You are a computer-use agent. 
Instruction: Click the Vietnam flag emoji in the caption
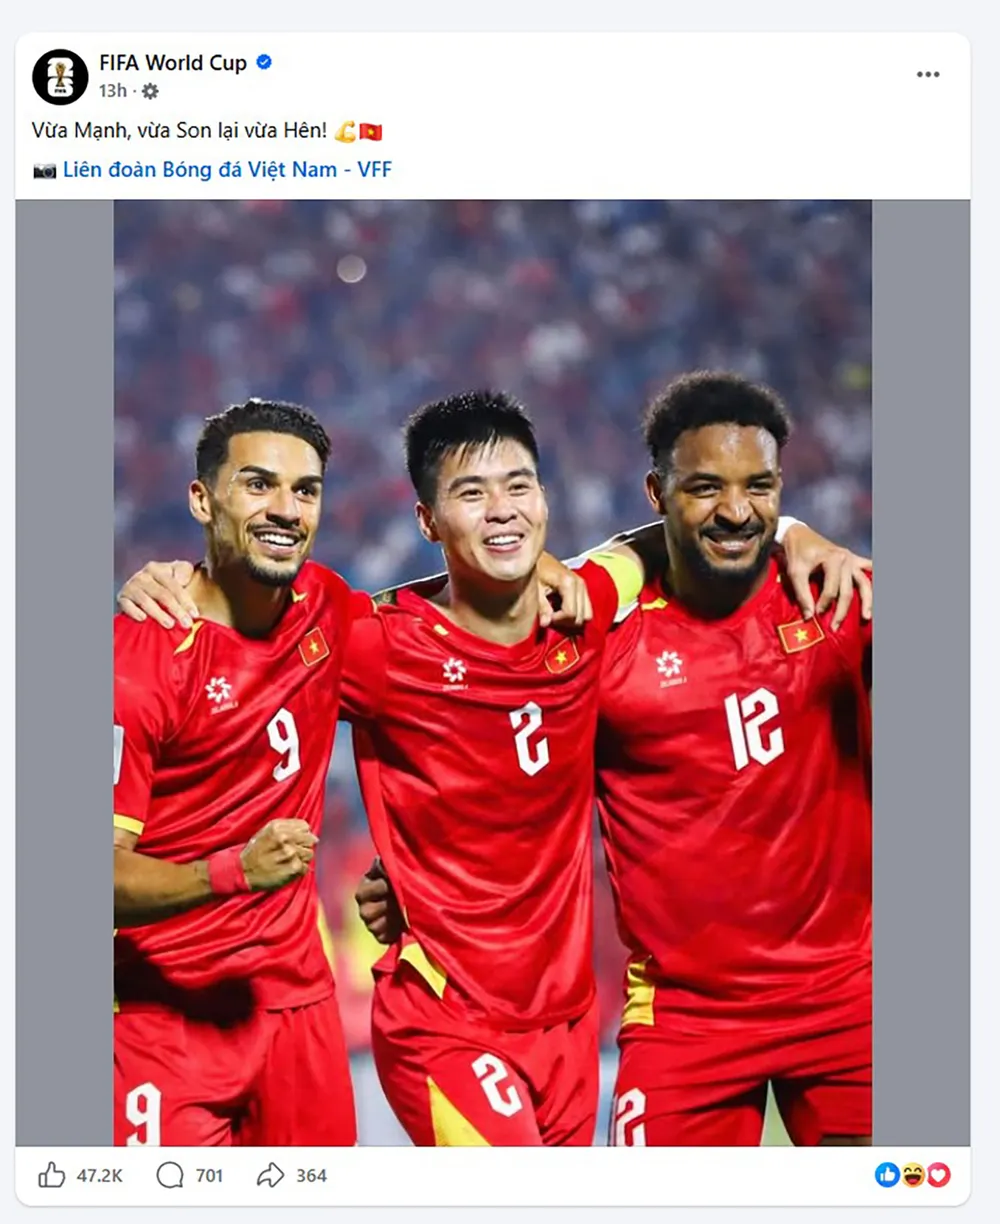click(371, 131)
